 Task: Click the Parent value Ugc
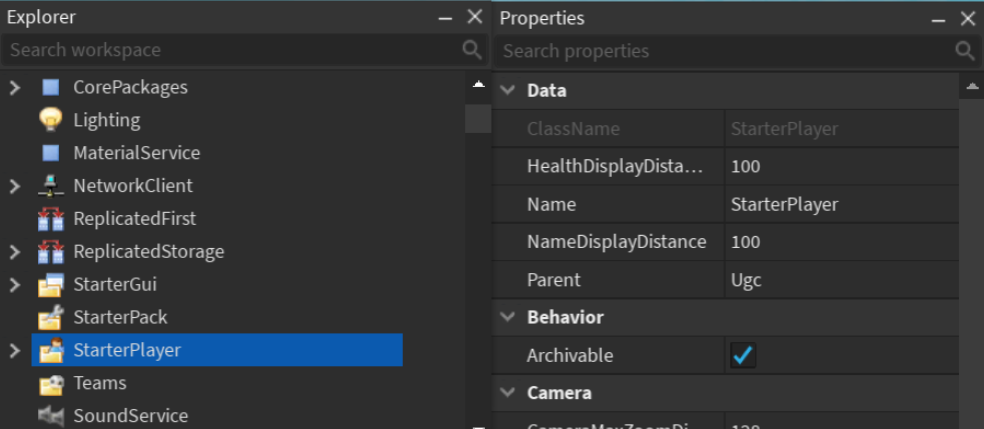click(842, 280)
